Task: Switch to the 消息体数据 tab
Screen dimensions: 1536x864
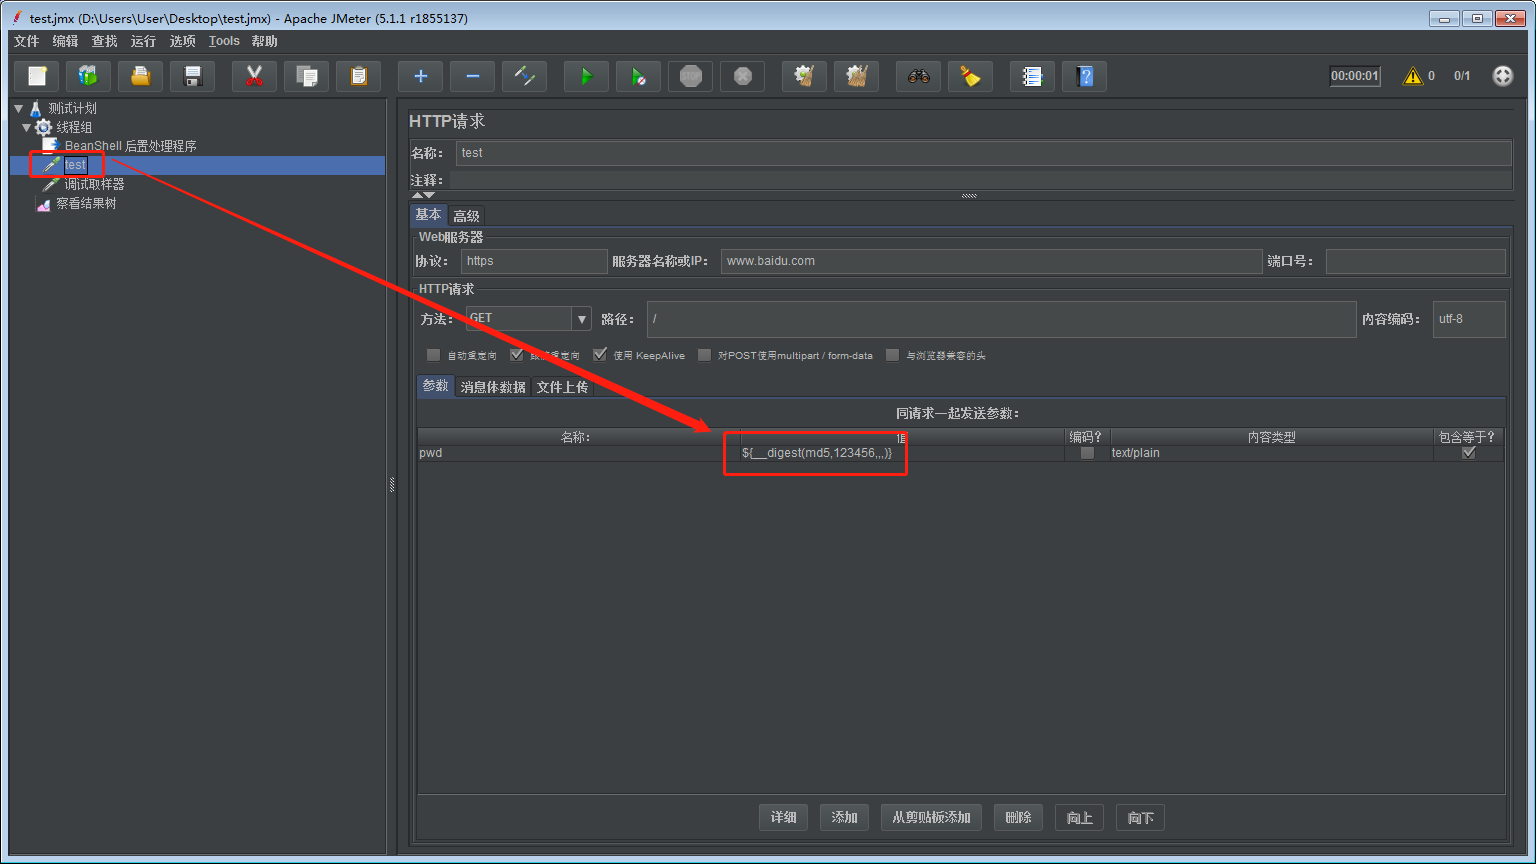Action: coord(493,387)
